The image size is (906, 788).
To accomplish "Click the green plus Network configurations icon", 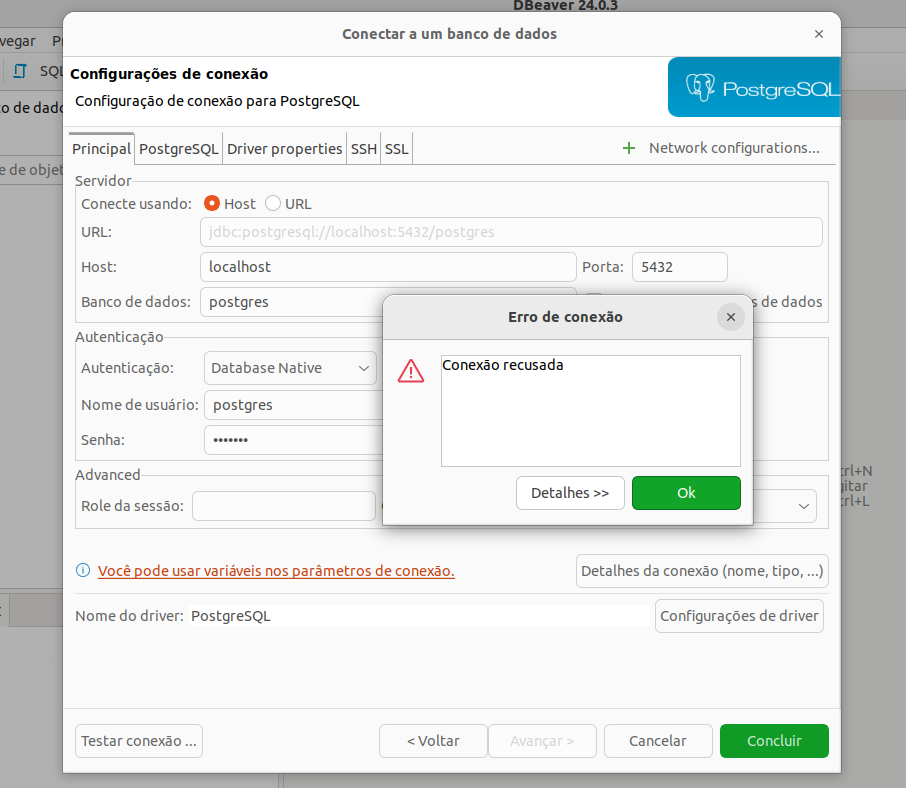I will [629, 148].
